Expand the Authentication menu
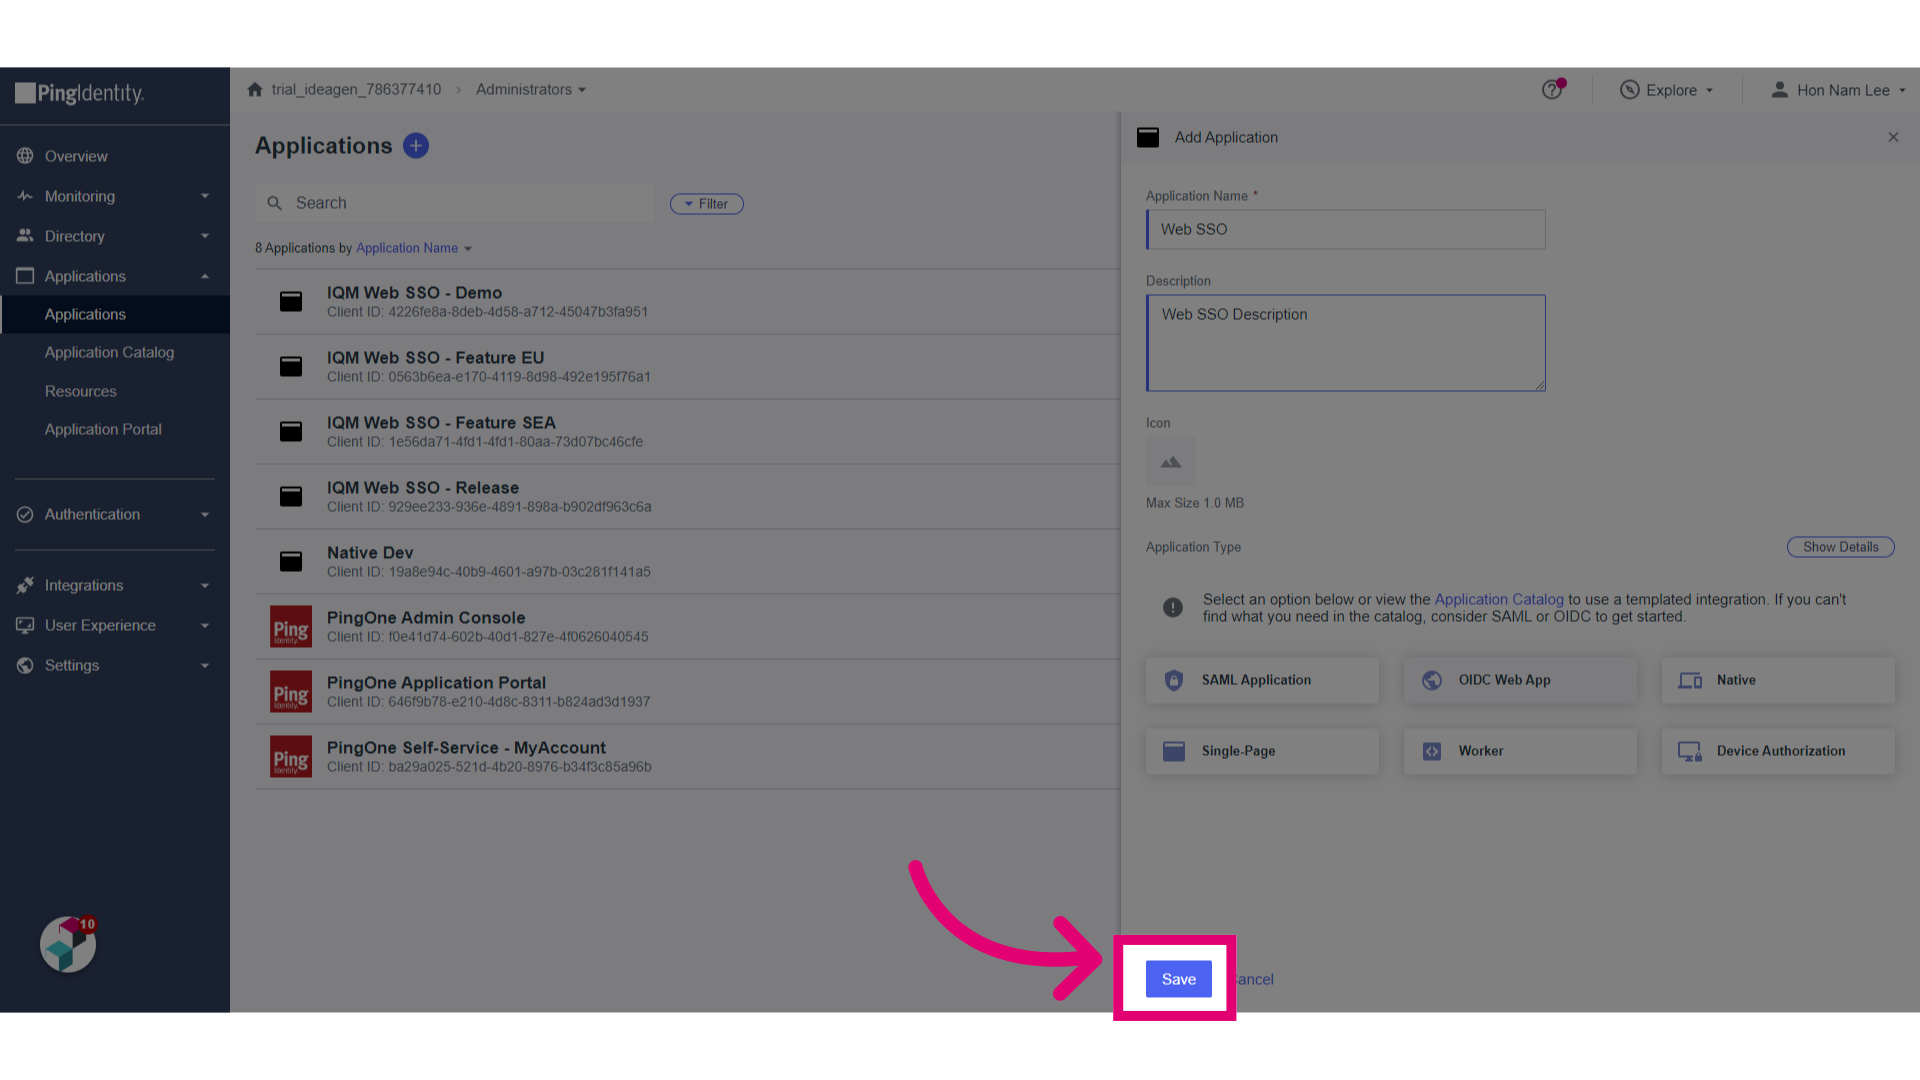Screen dimensions: 1920x1080 (x=205, y=514)
